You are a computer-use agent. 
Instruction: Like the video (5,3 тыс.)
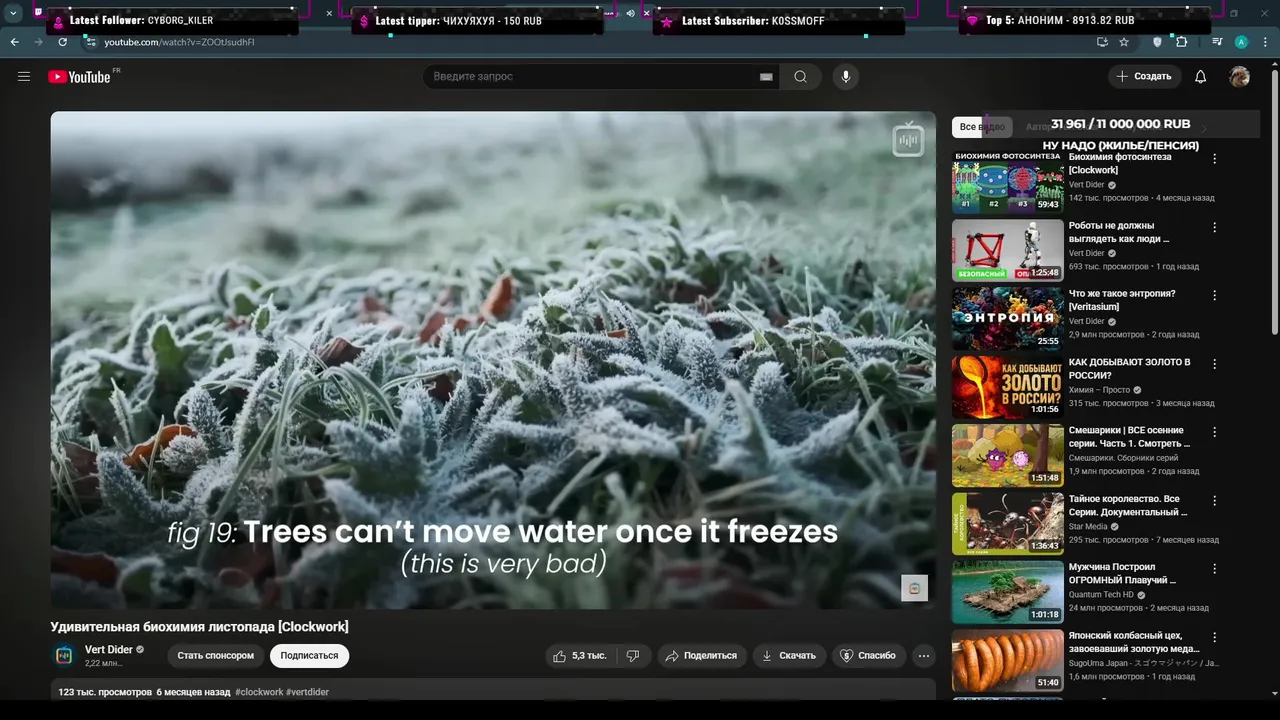point(580,656)
